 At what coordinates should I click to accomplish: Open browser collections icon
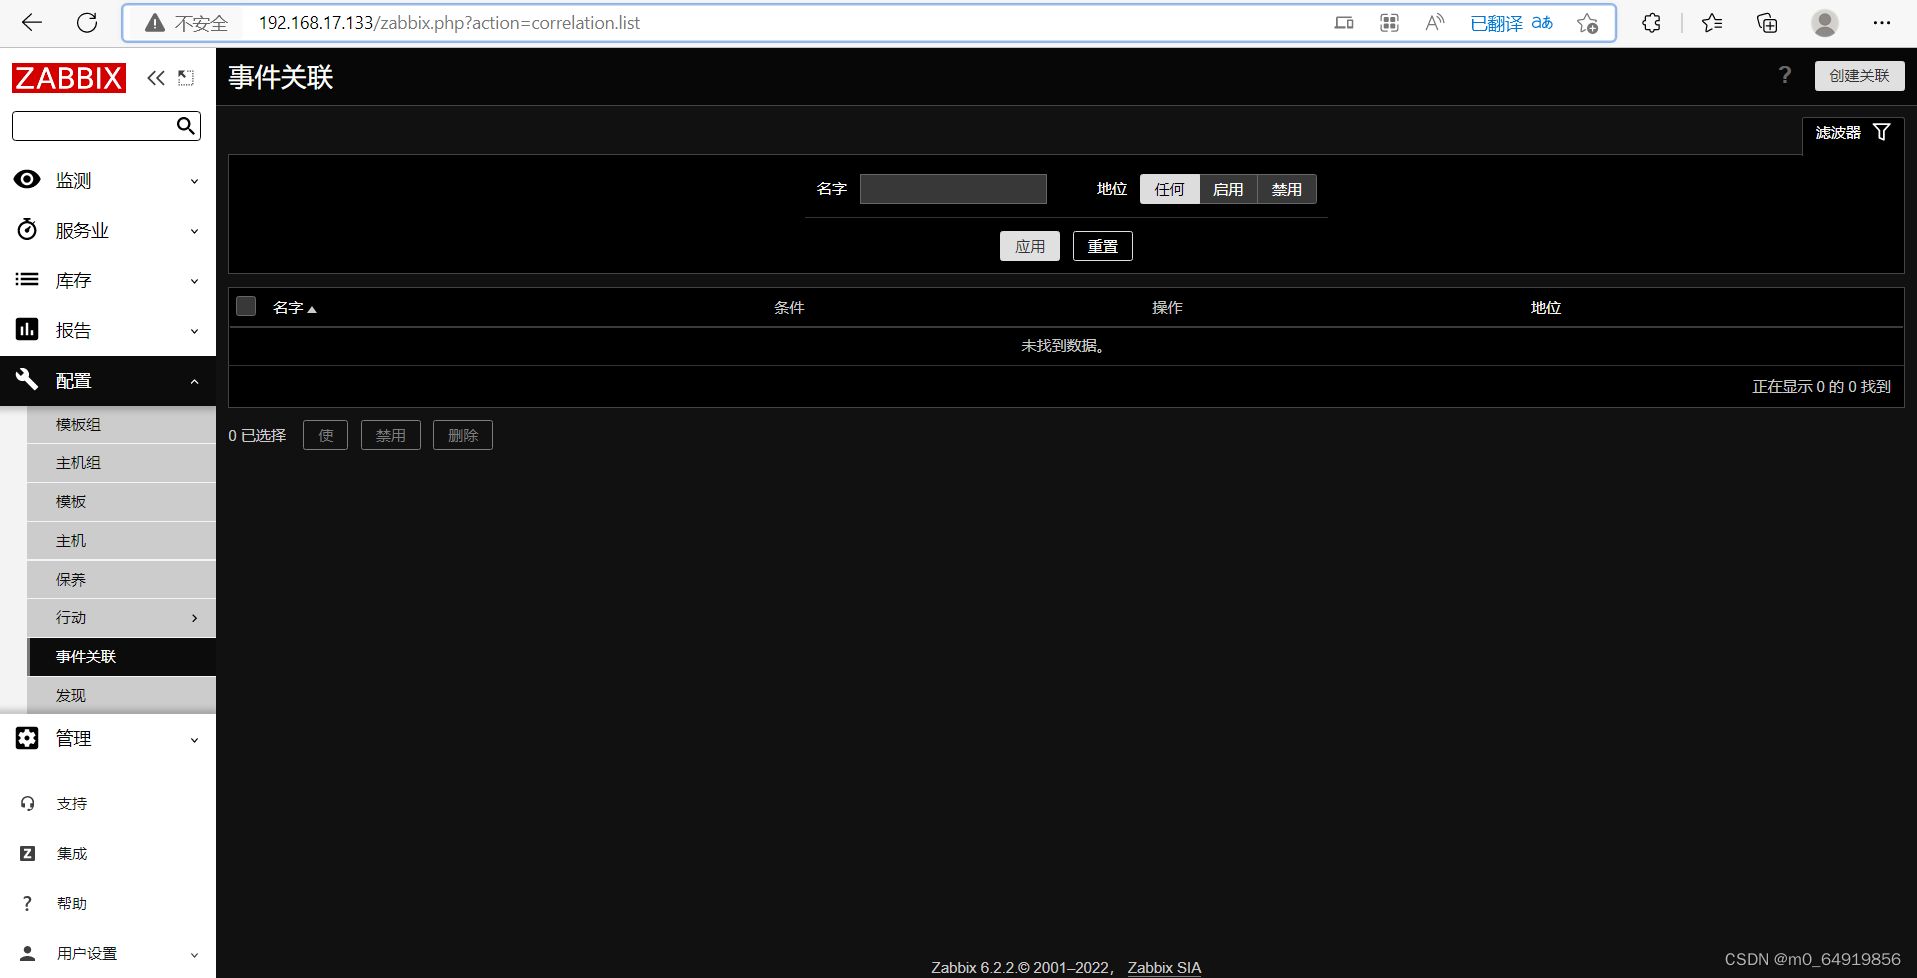tap(1767, 23)
